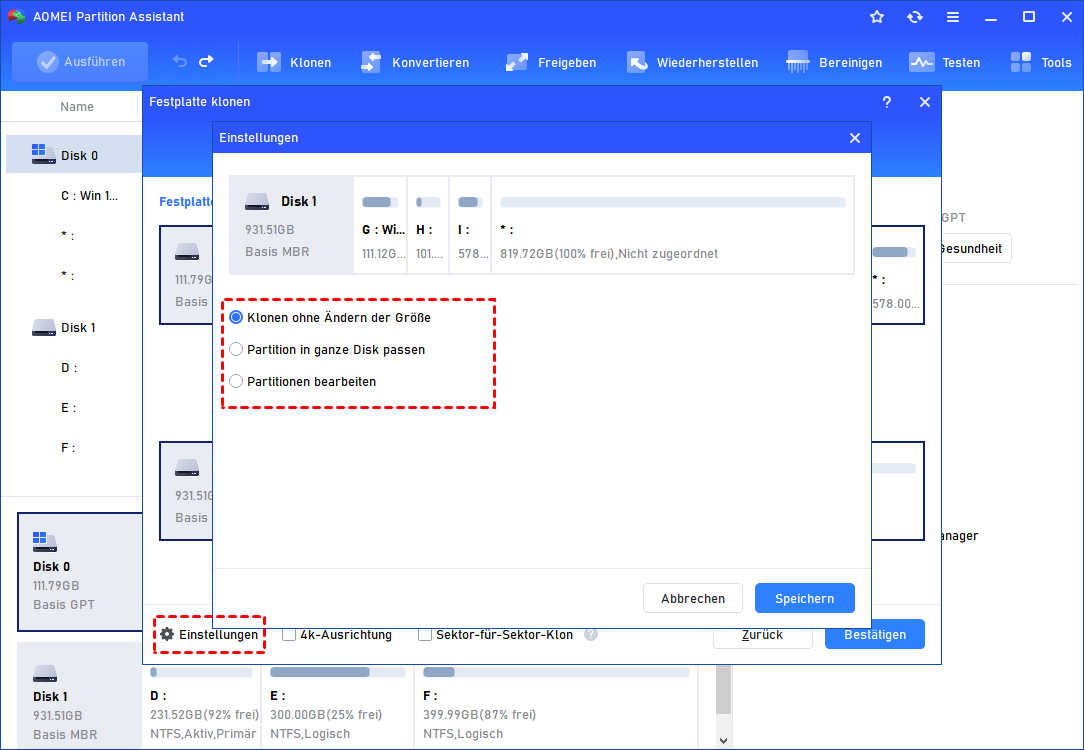Image resolution: width=1084 pixels, height=750 pixels.
Task: Click the Tools grid icon
Action: tap(1021, 62)
